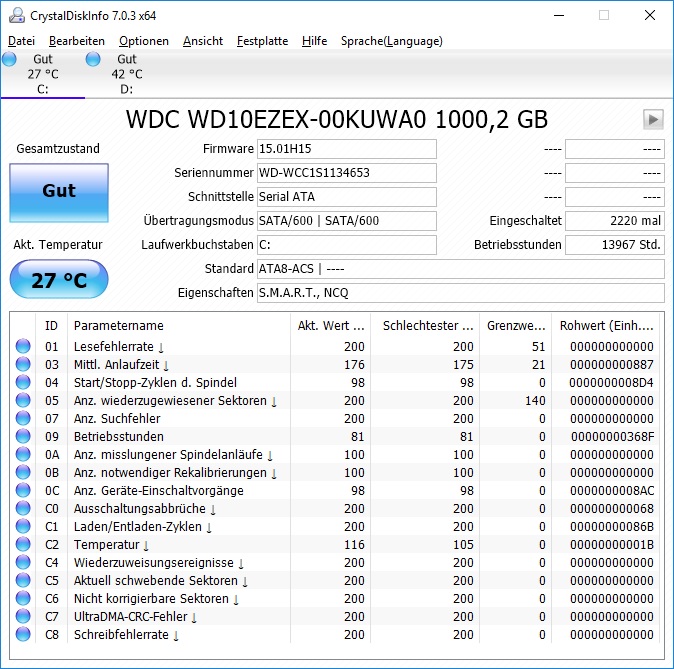Click the CrystalDiskInfo title bar icon

(17, 15)
